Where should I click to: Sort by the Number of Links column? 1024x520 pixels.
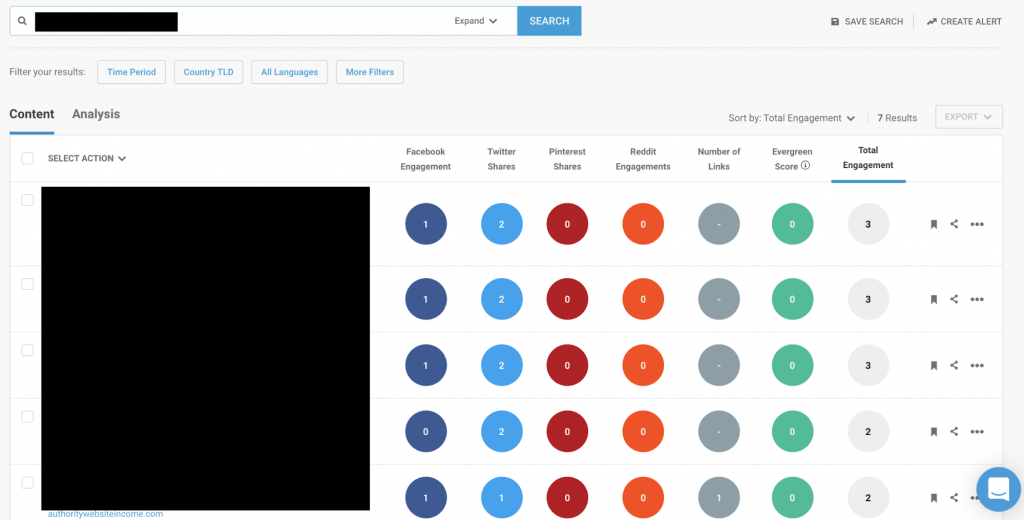click(x=719, y=159)
